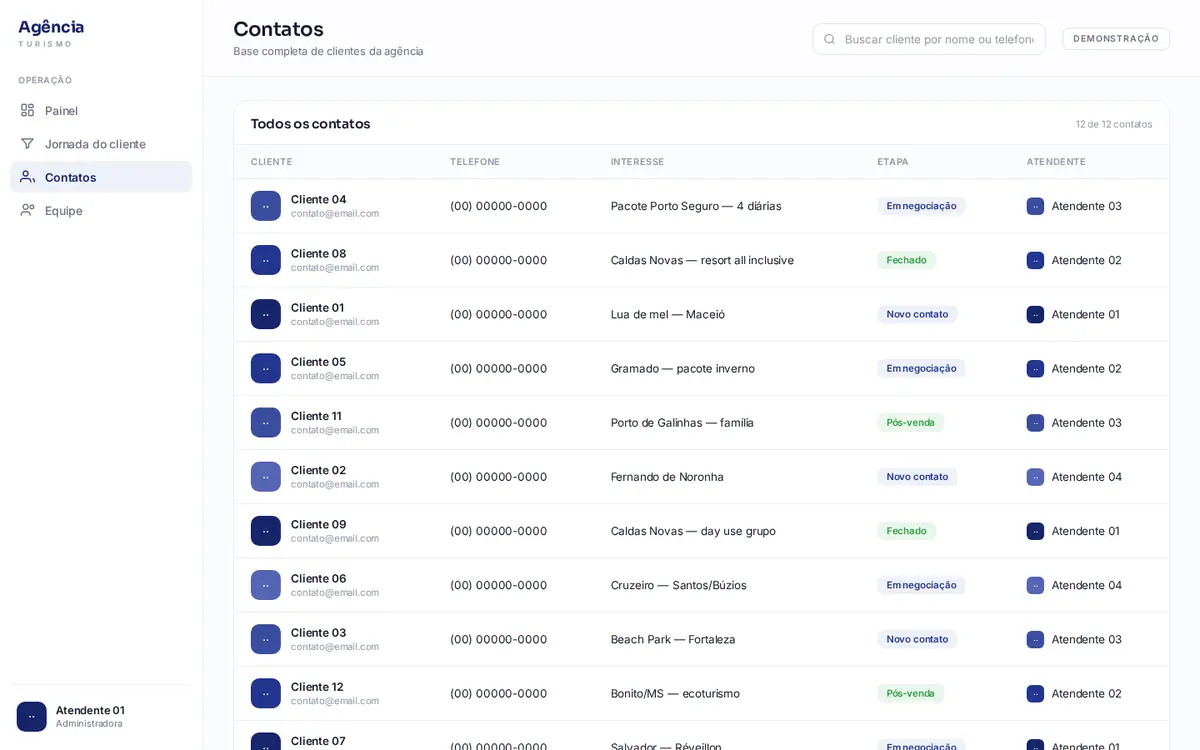This screenshot has height=750, width=1200.
Task: Go to the Equipe section
Action: (101, 210)
